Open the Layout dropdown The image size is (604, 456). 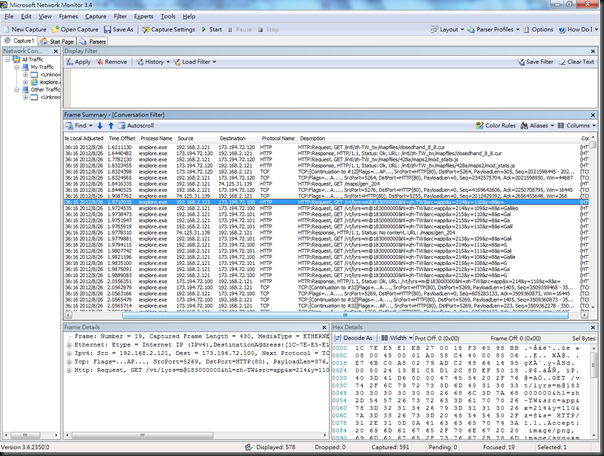click(447, 30)
